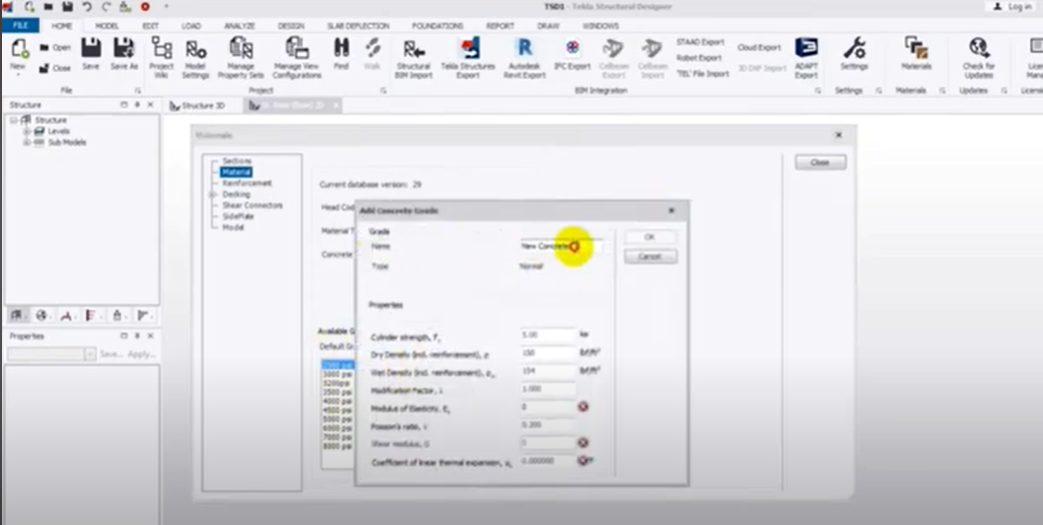Screen dimensions: 1043x525
Task: Select the globe icon tab below Structure panel
Action: 41,315
